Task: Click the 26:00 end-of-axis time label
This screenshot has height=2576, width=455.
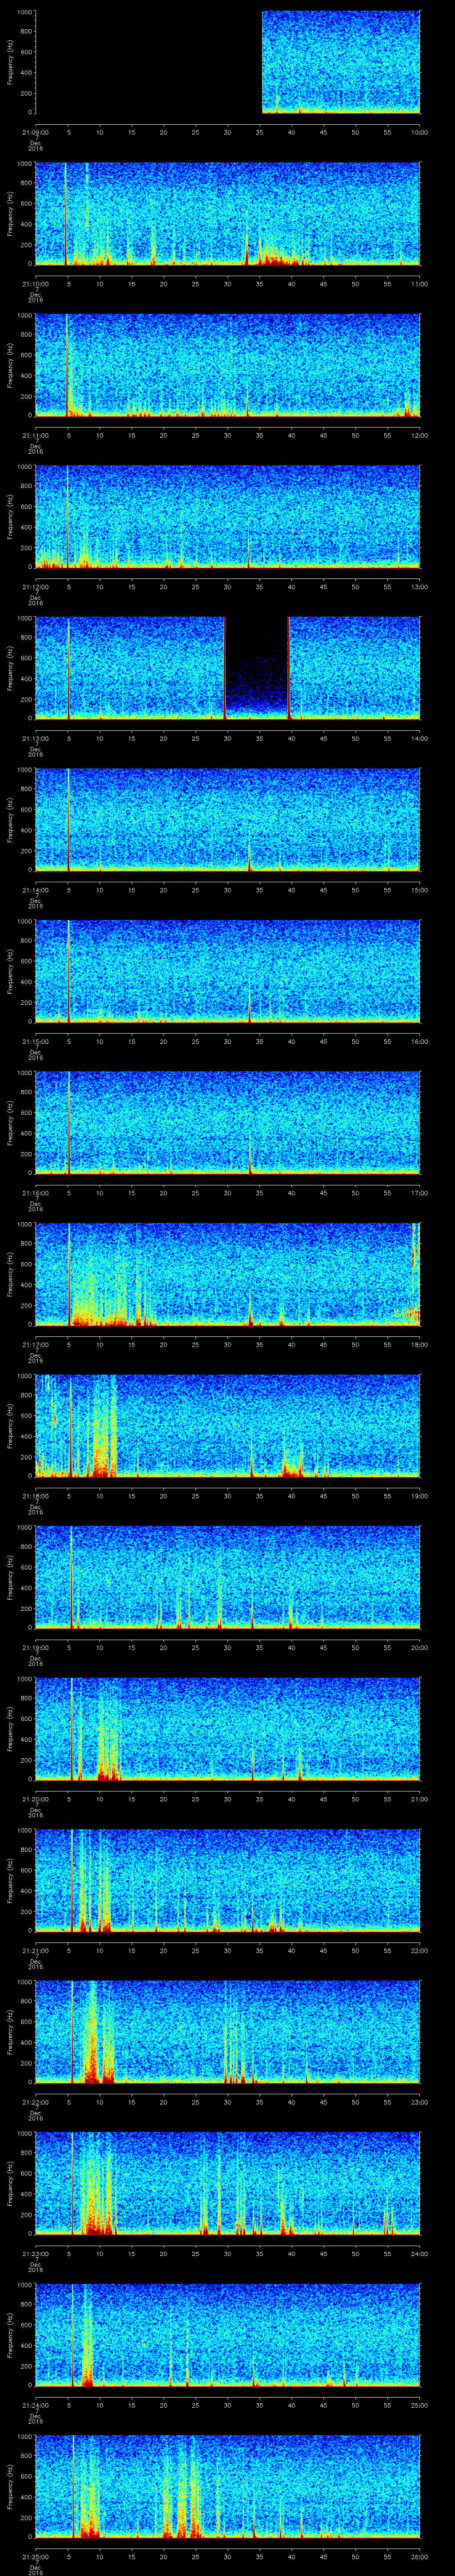Action: point(420,2556)
